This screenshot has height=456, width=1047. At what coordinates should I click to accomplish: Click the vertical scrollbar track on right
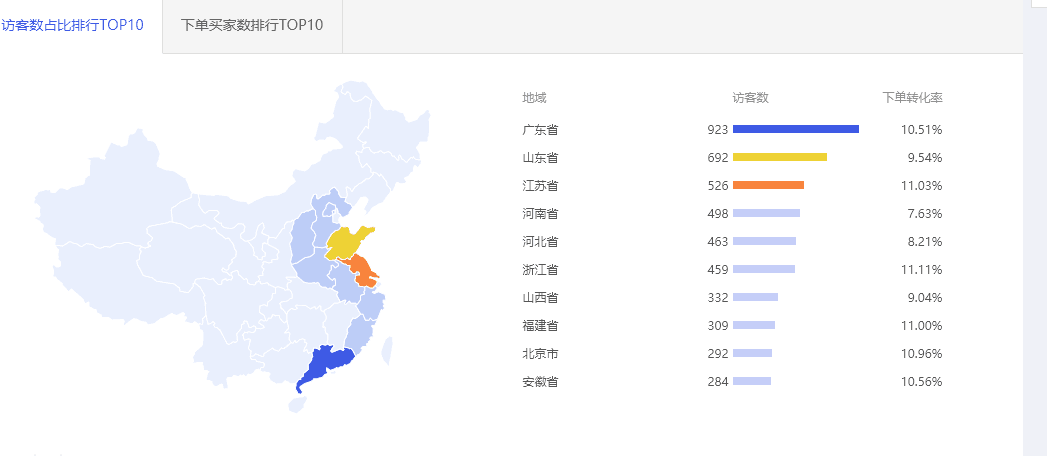pyautogui.click(x=1035, y=227)
